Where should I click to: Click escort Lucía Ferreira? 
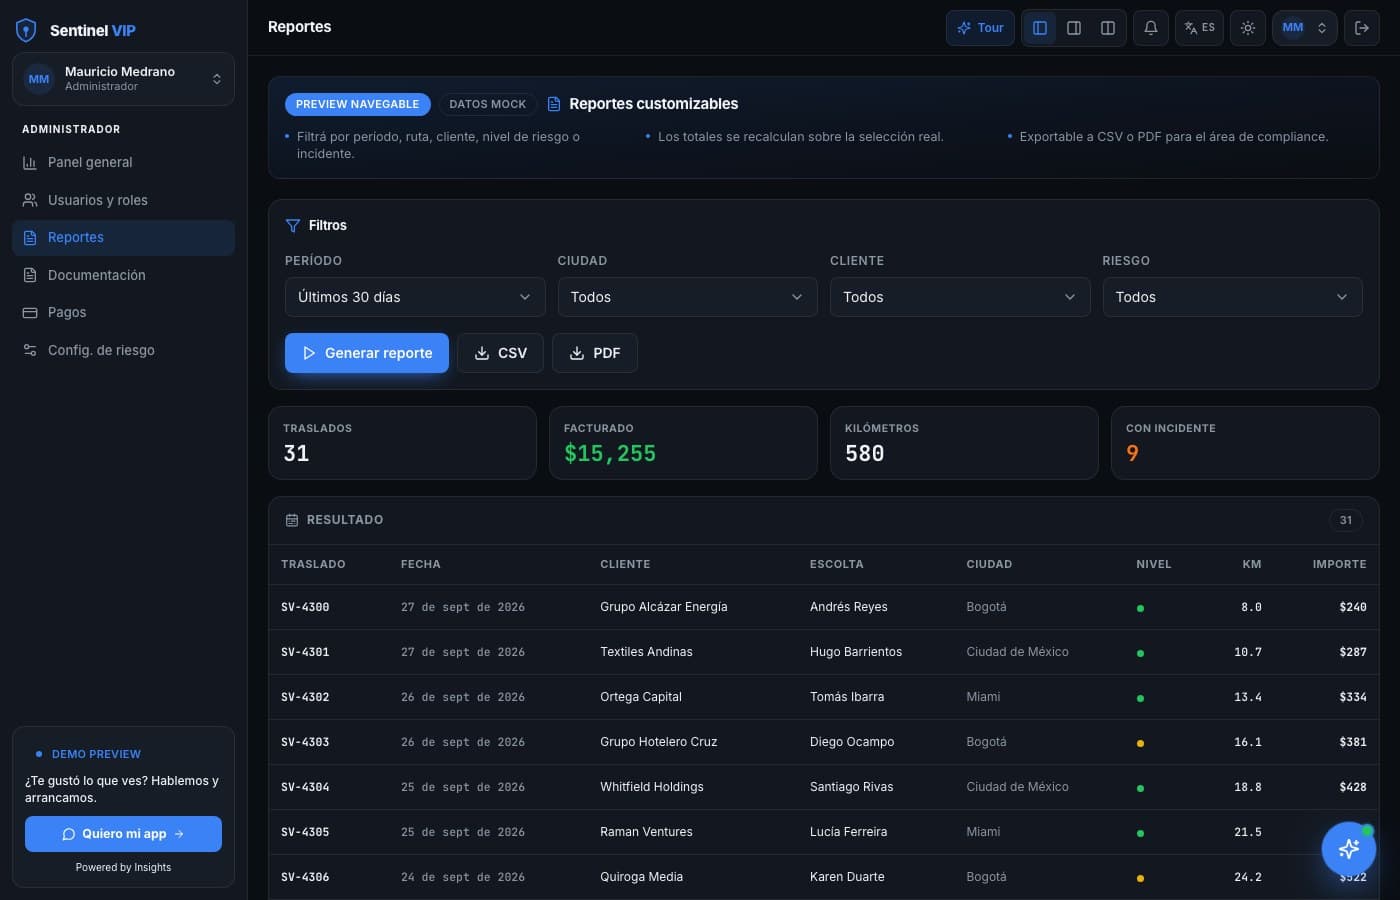pos(848,832)
